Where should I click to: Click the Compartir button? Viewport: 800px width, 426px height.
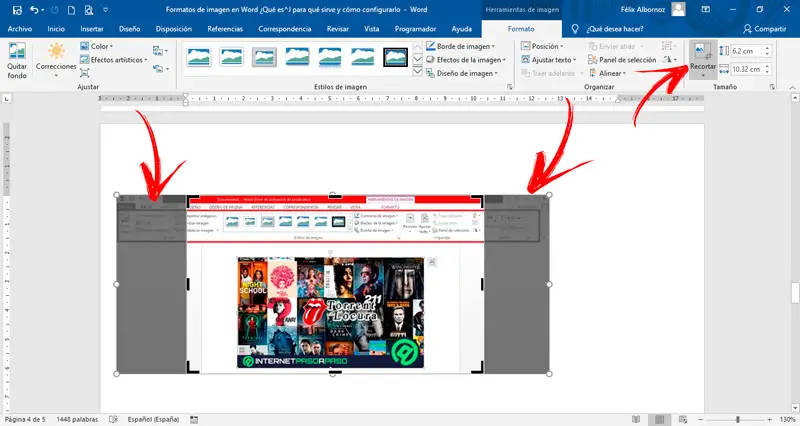click(x=765, y=29)
